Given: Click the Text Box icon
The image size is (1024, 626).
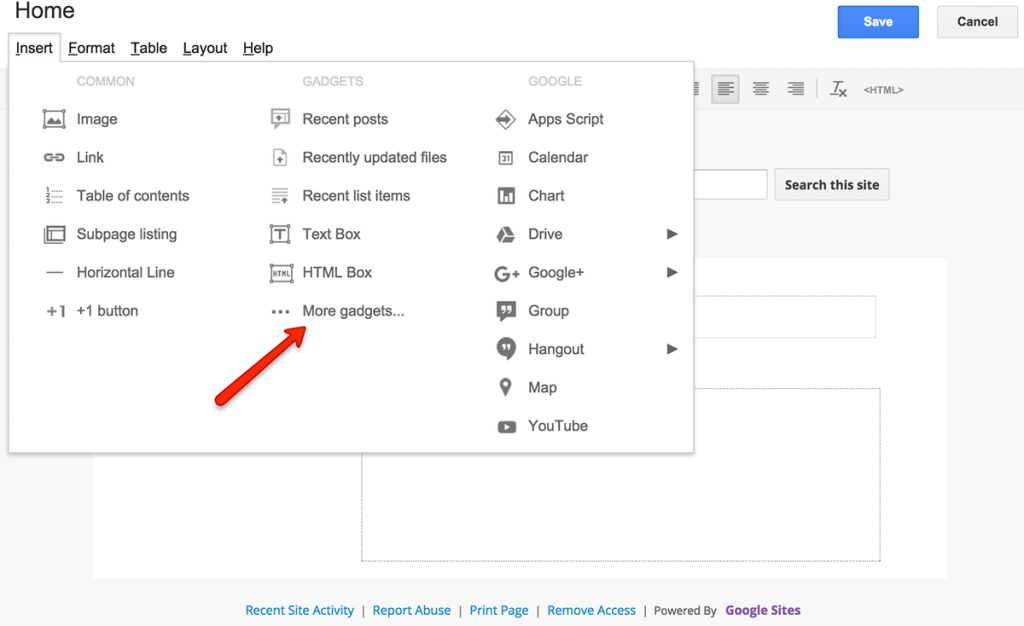Looking at the screenshot, I should click(x=280, y=234).
